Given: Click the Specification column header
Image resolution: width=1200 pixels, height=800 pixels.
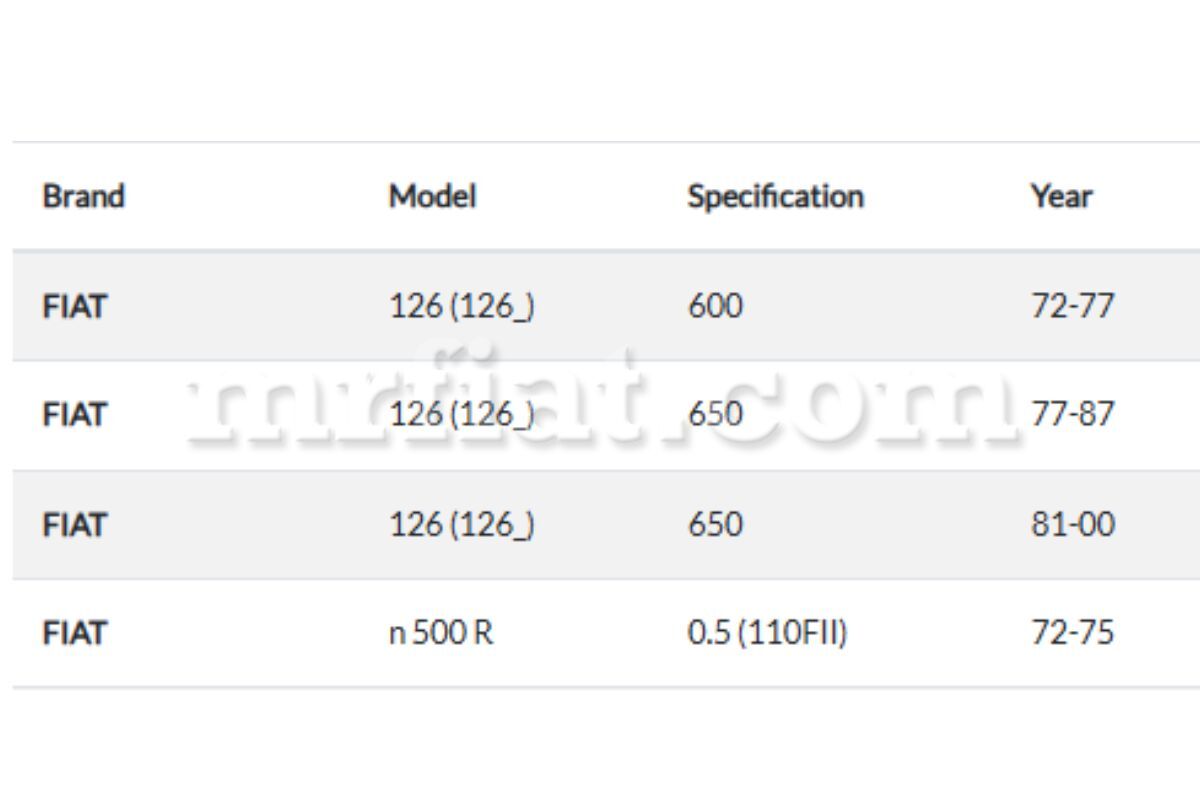Looking at the screenshot, I should (775, 196).
